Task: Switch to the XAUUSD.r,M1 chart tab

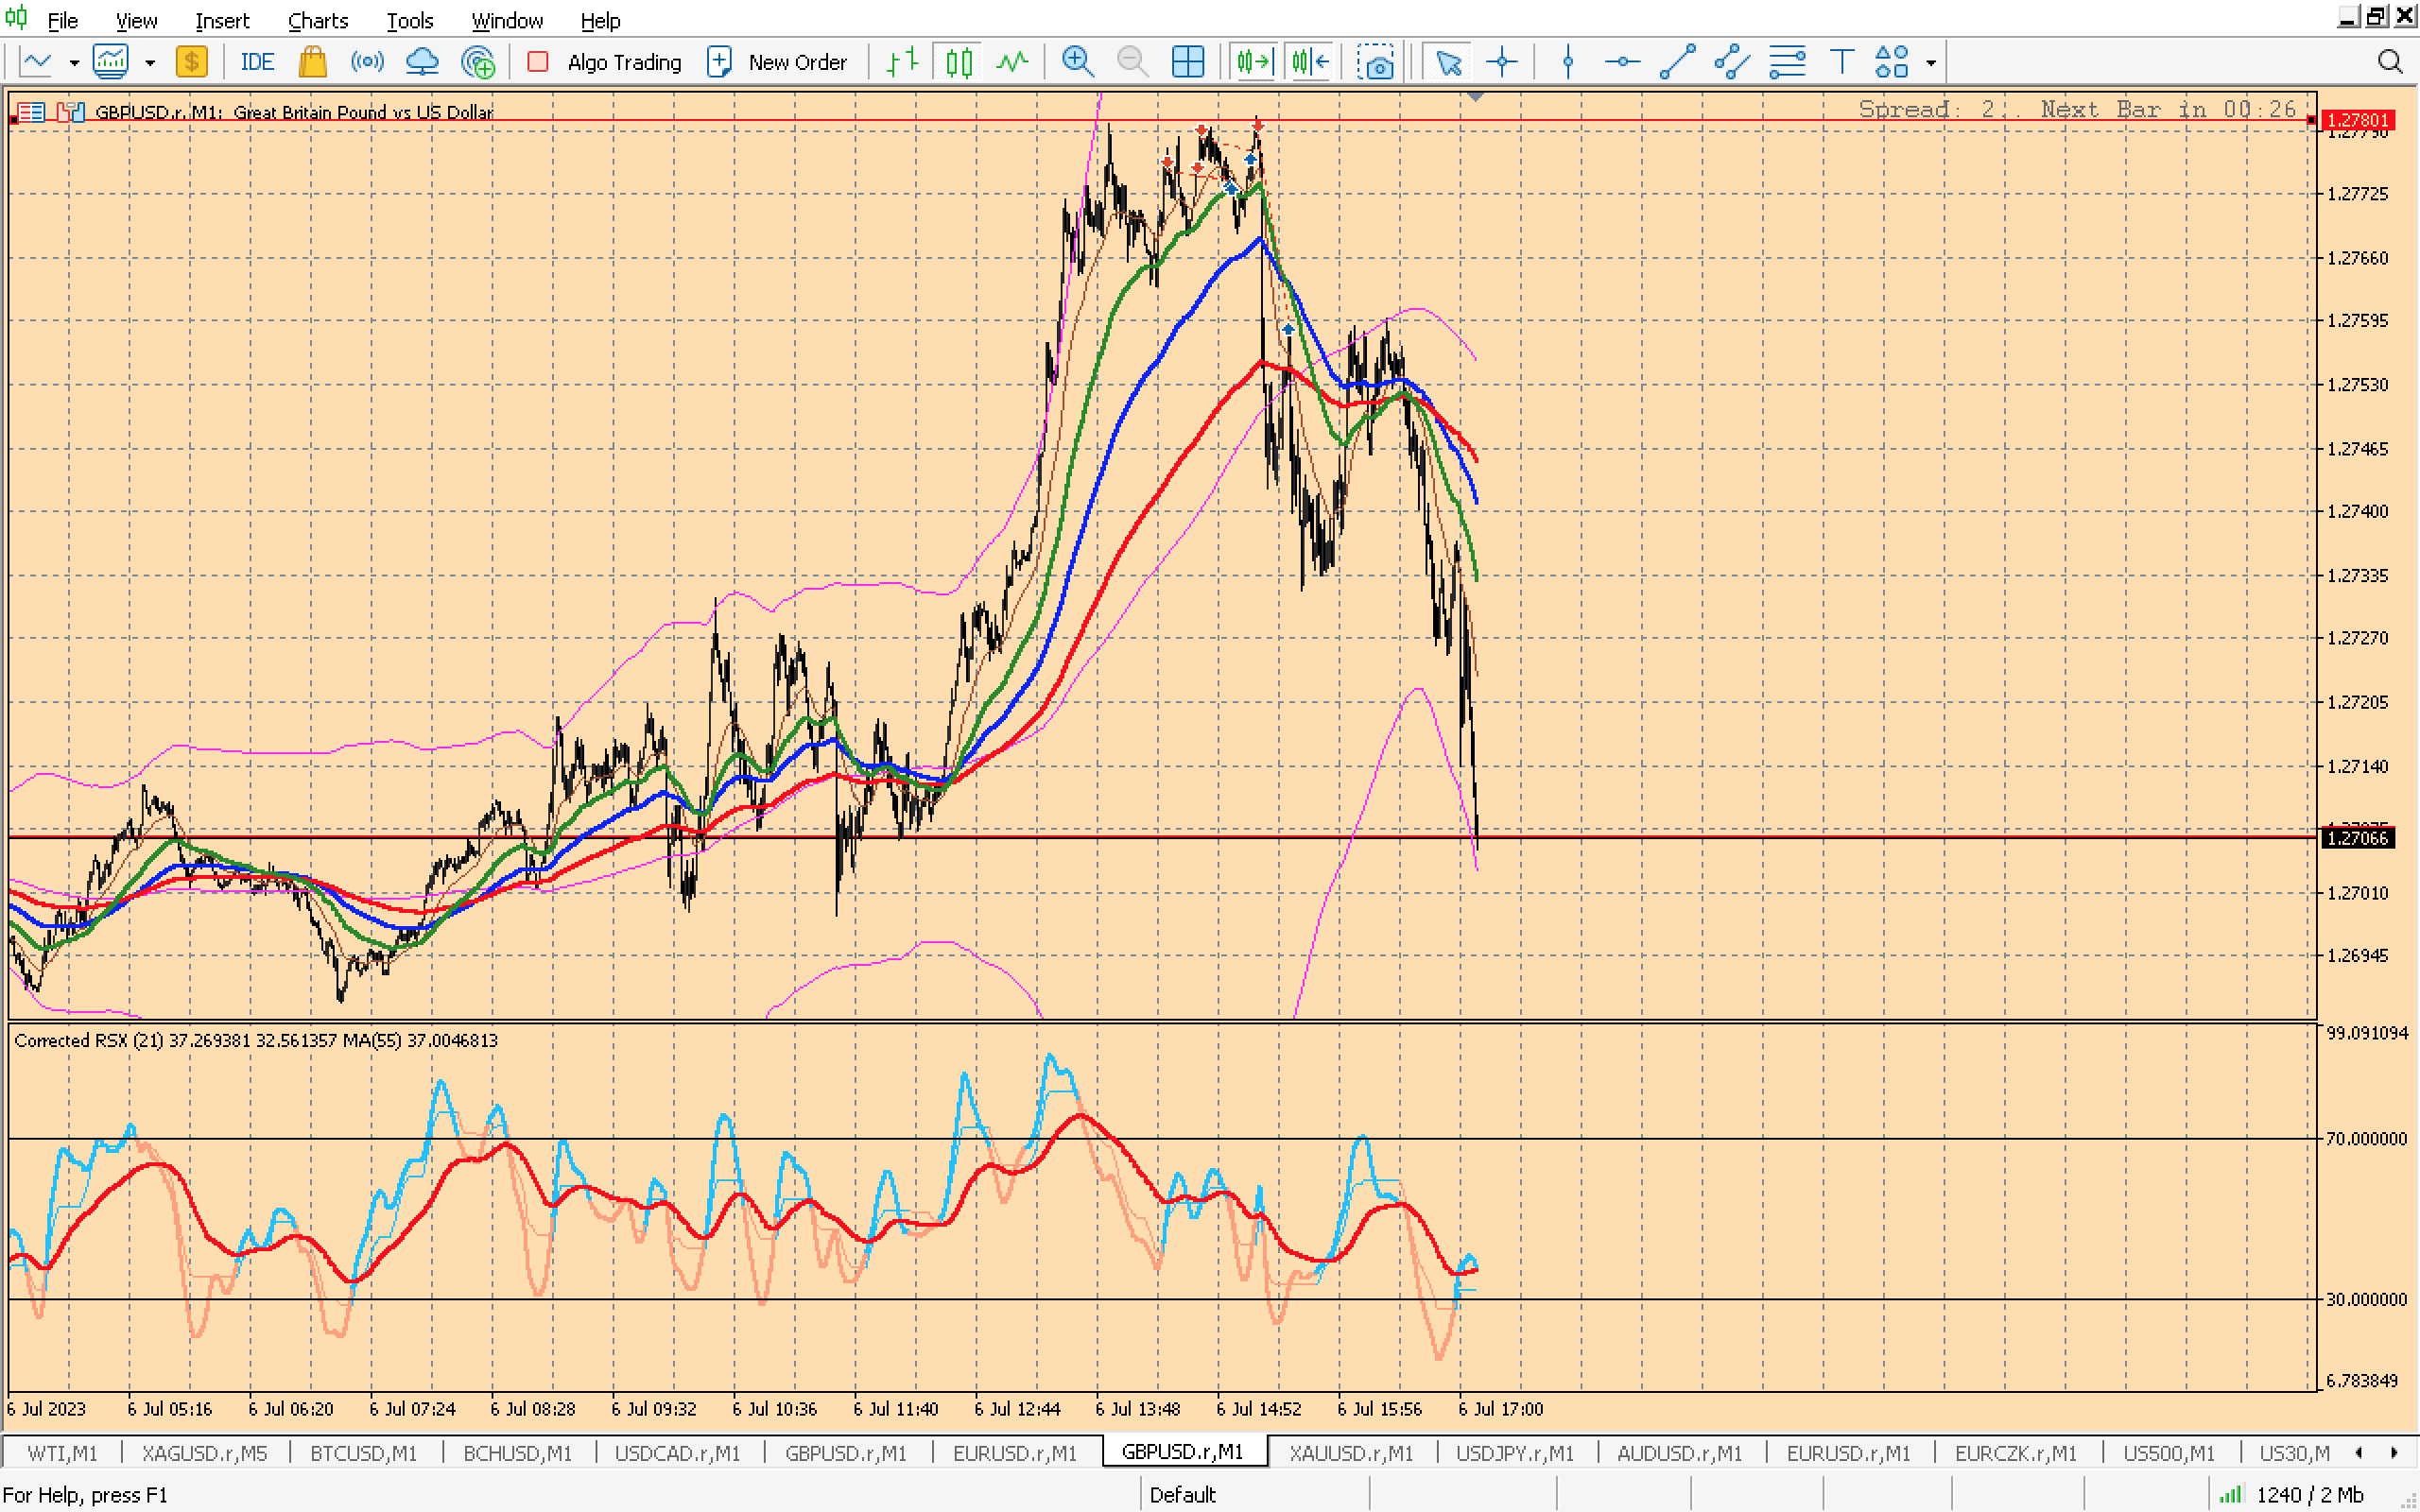Action: [1350, 1452]
